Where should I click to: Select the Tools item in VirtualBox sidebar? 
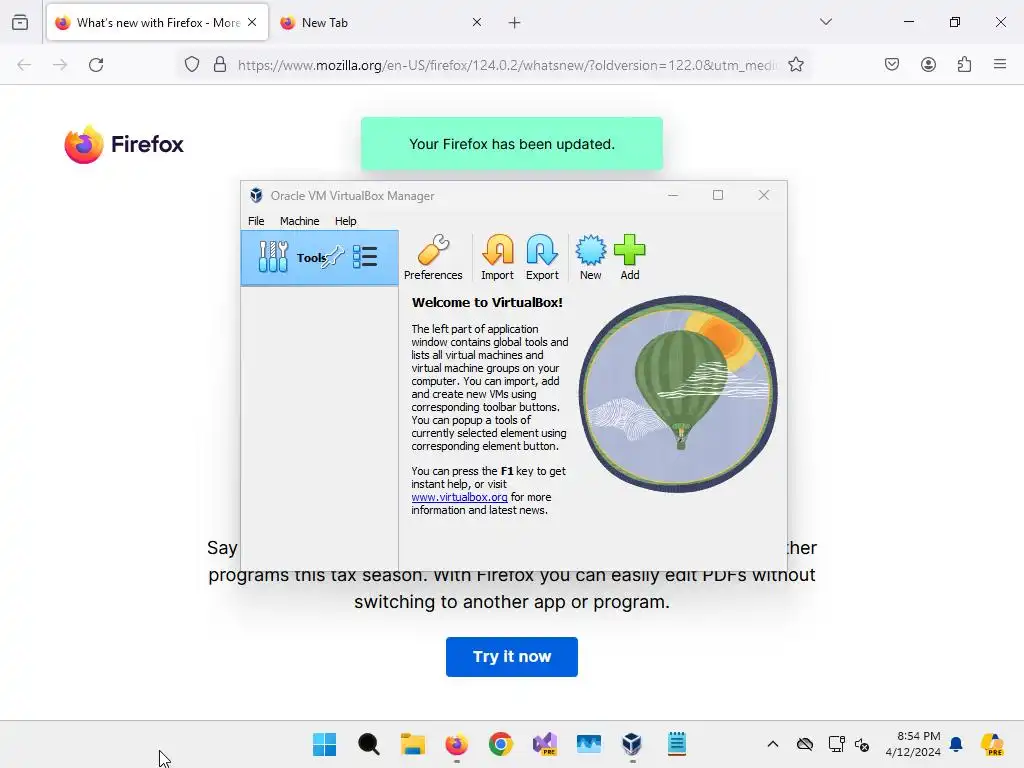coord(319,258)
